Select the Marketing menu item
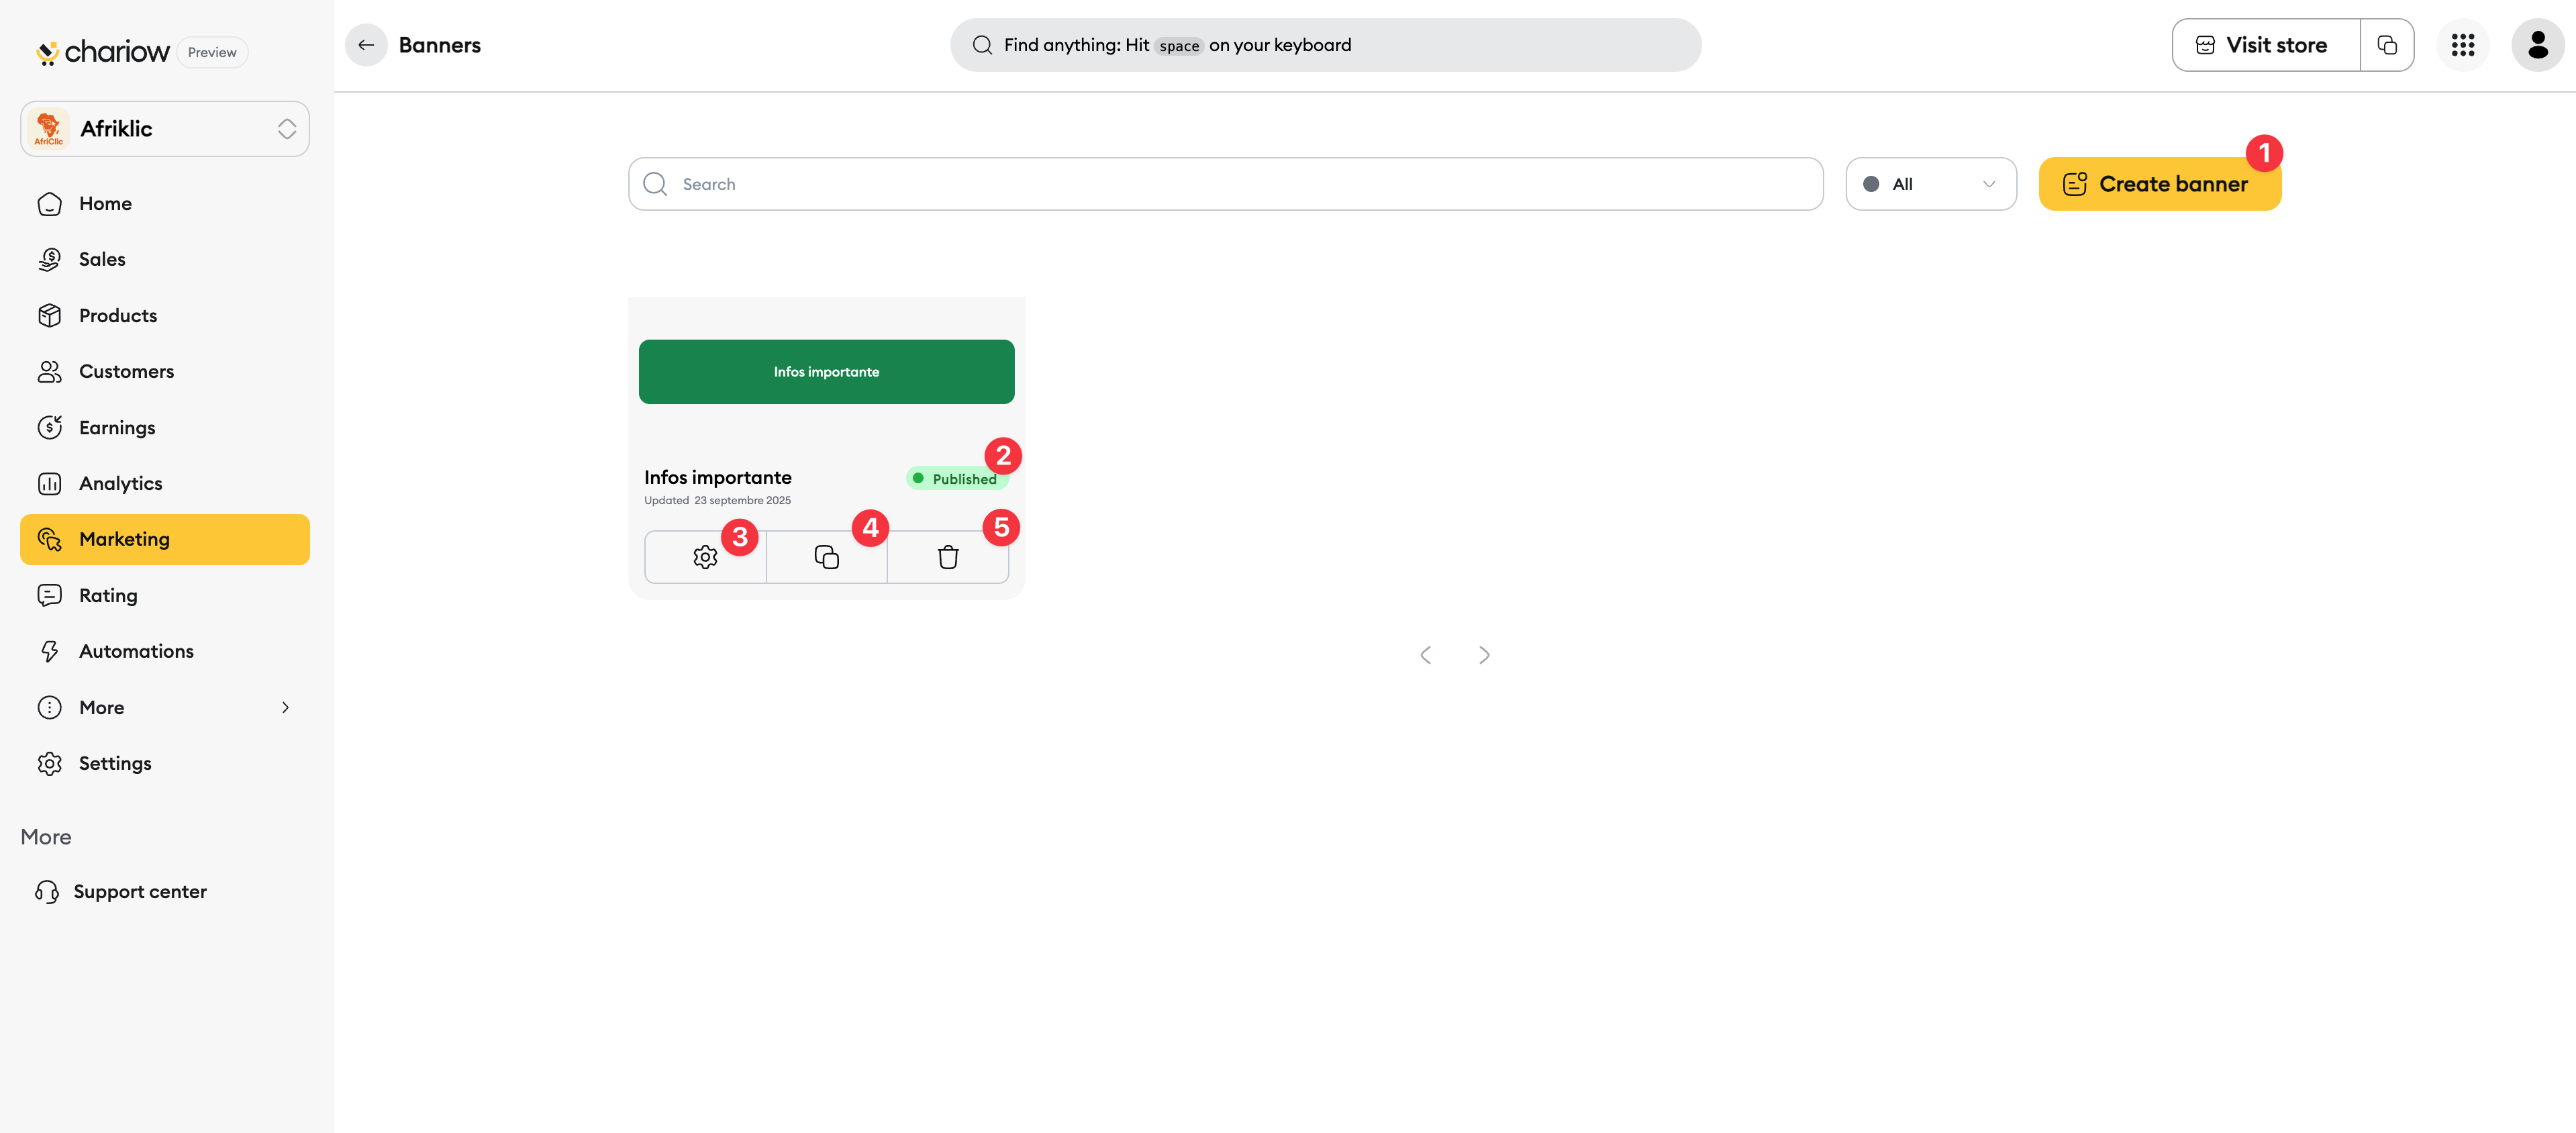The image size is (2576, 1133). [165, 539]
